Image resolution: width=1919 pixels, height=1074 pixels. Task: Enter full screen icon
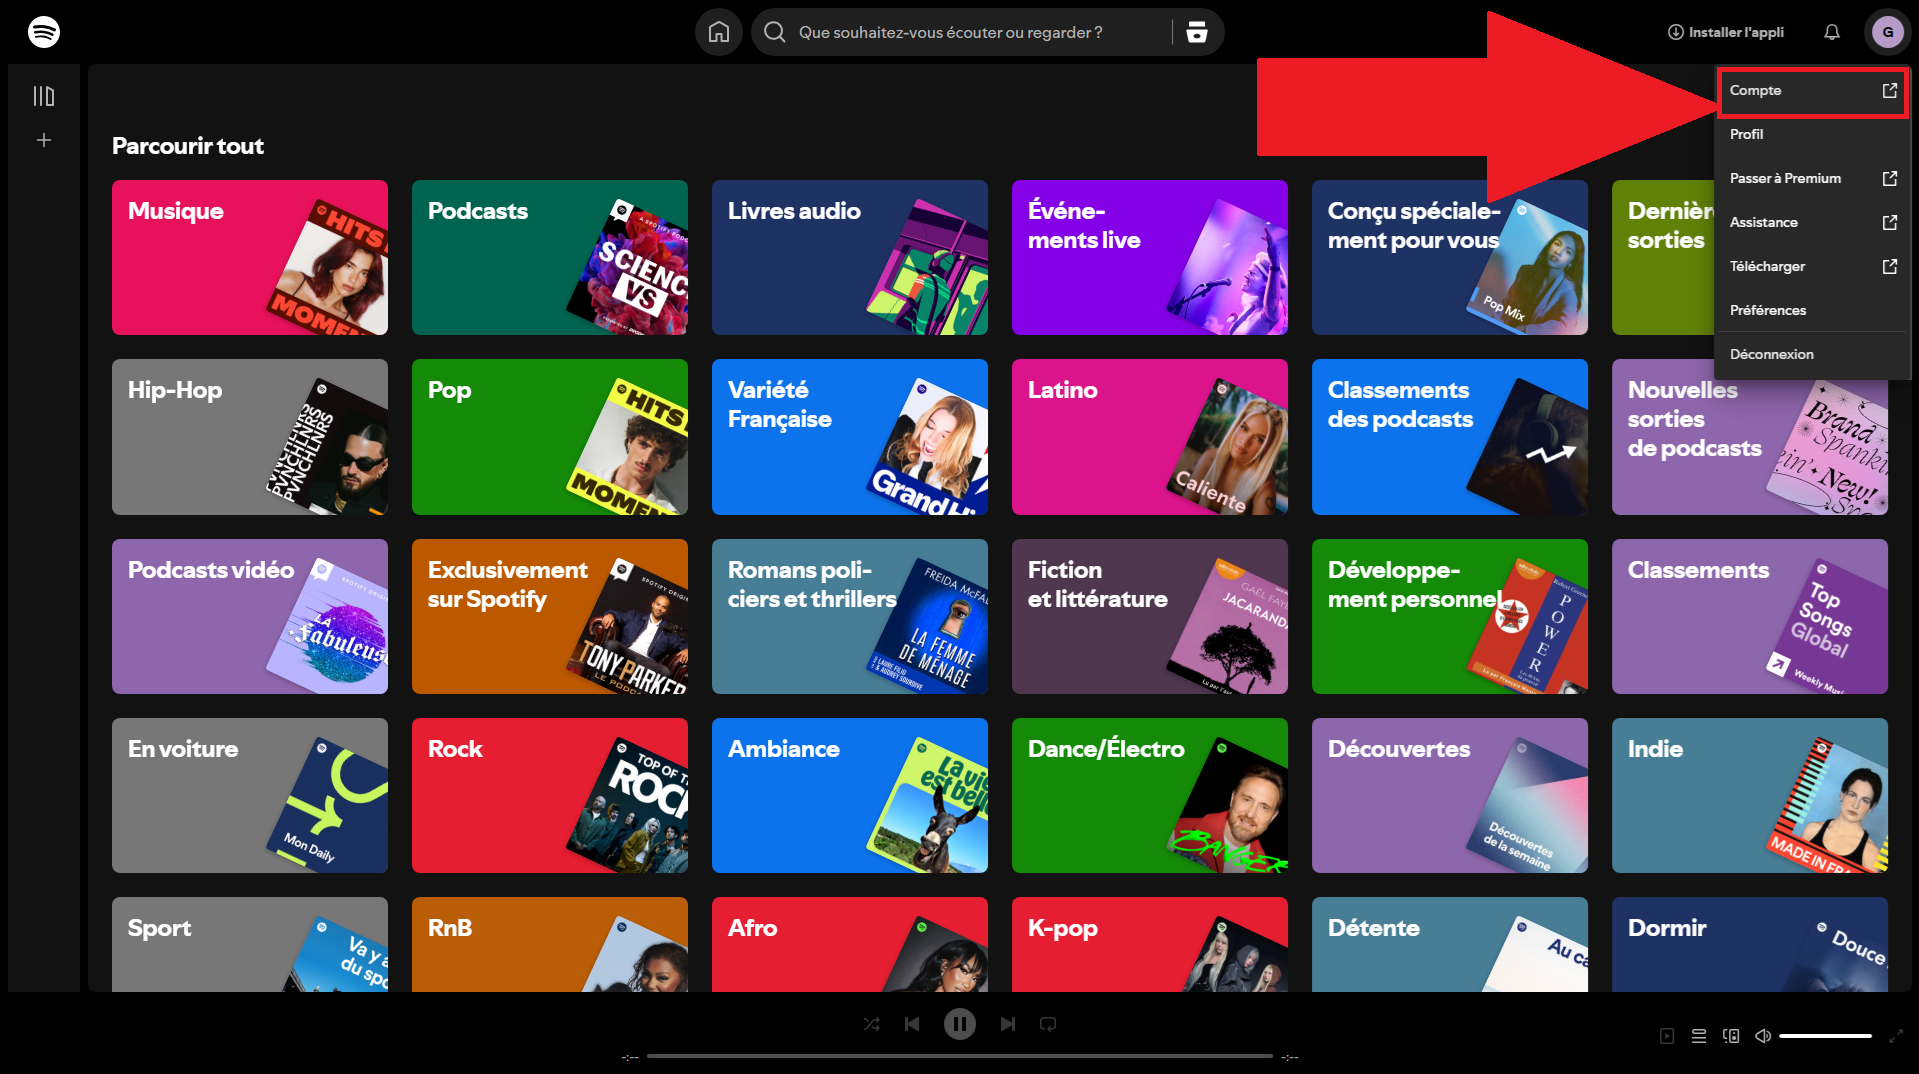[x=1895, y=1036]
